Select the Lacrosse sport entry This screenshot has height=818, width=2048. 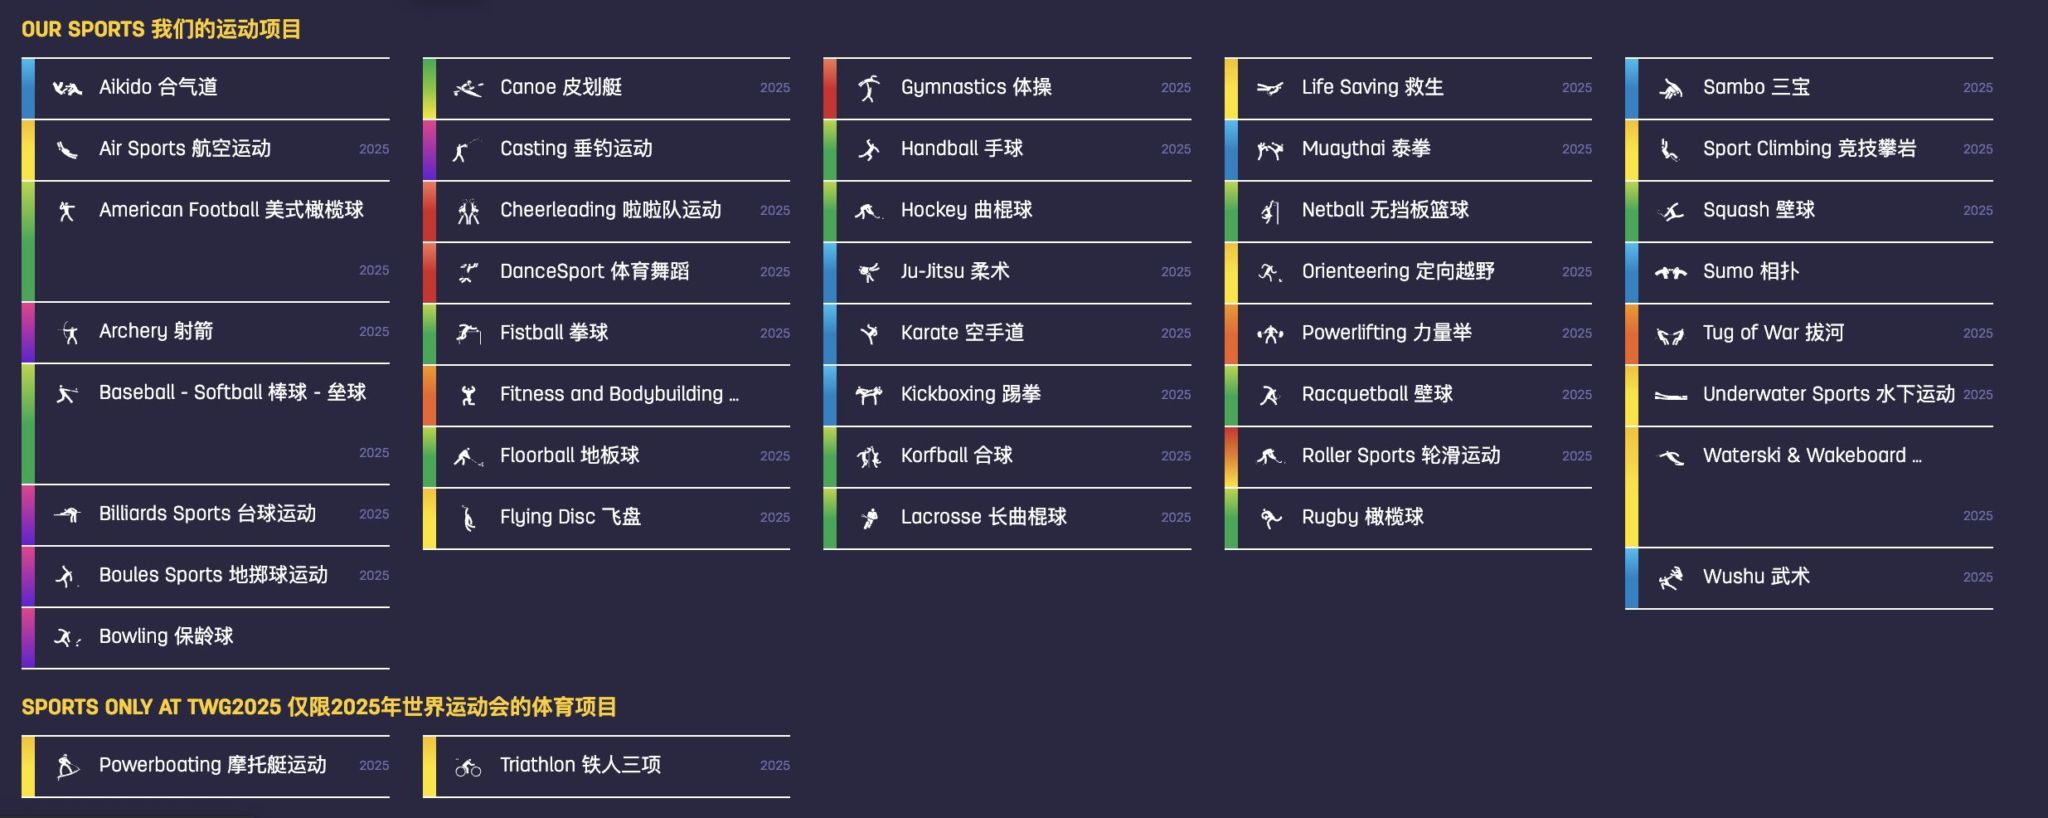point(1008,518)
